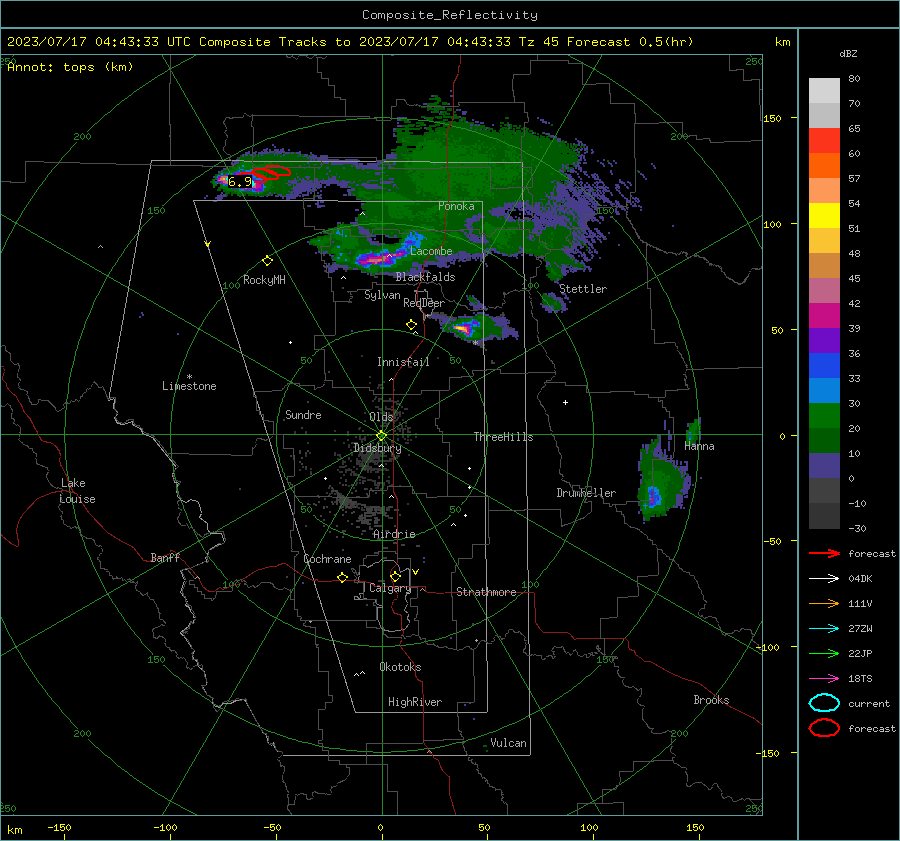Viewport: 900px width, 841px height.
Task: Click the yellow diamond marker above Calgary
Action: point(395,576)
